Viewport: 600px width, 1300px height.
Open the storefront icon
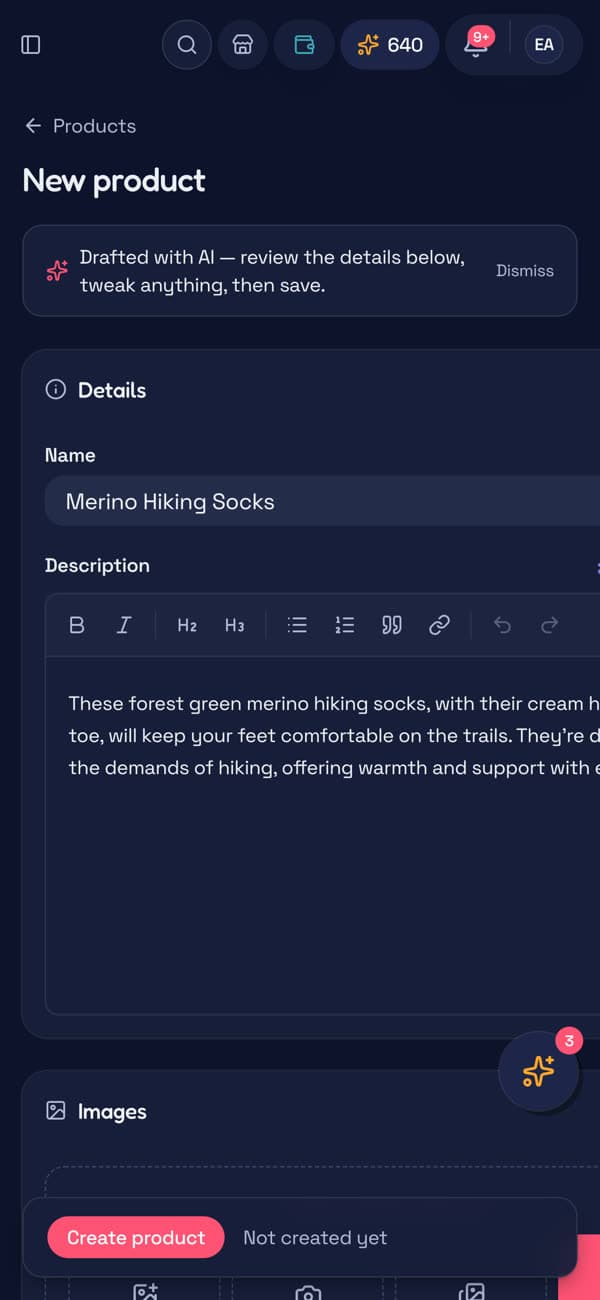(242, 45)
